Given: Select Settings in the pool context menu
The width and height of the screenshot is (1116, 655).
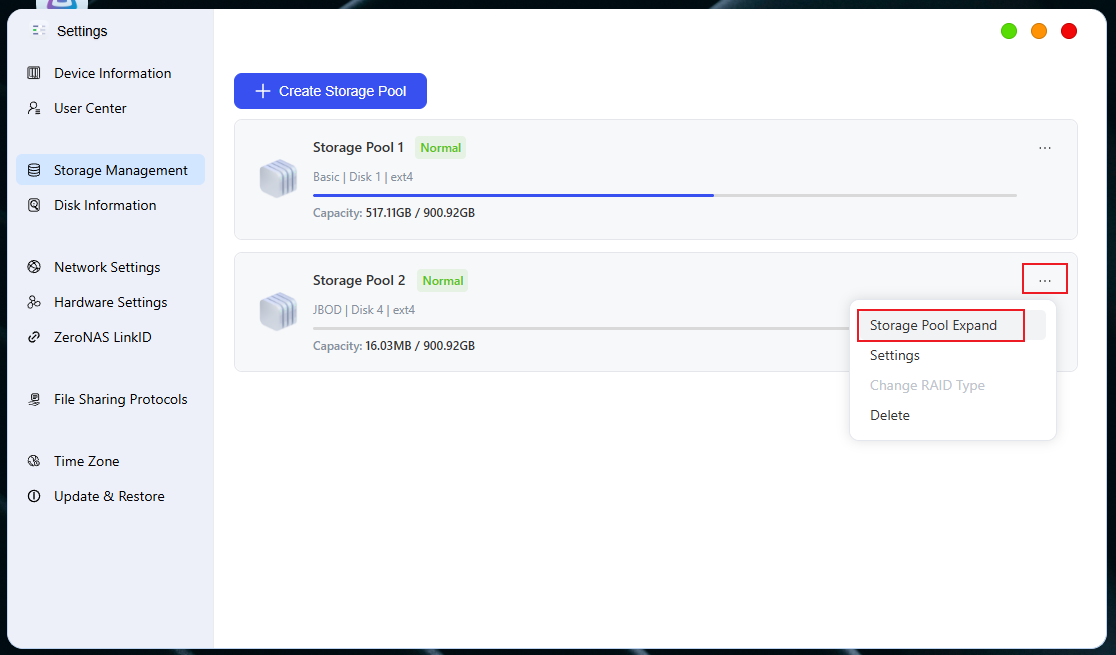Looking at the screenshot, I should click(x=895, y=355).
